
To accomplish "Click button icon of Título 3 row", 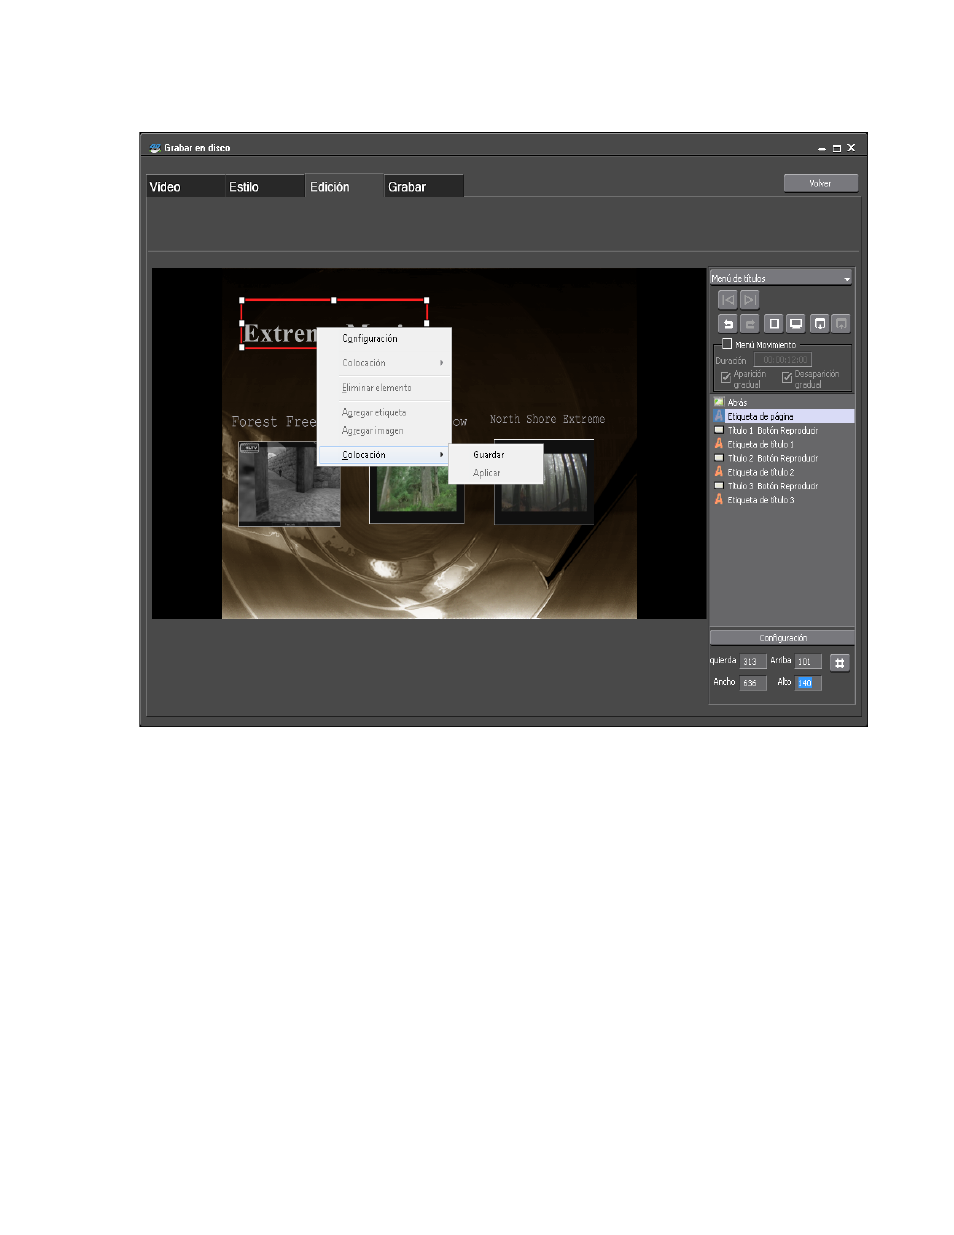I will tap(718, 486).
